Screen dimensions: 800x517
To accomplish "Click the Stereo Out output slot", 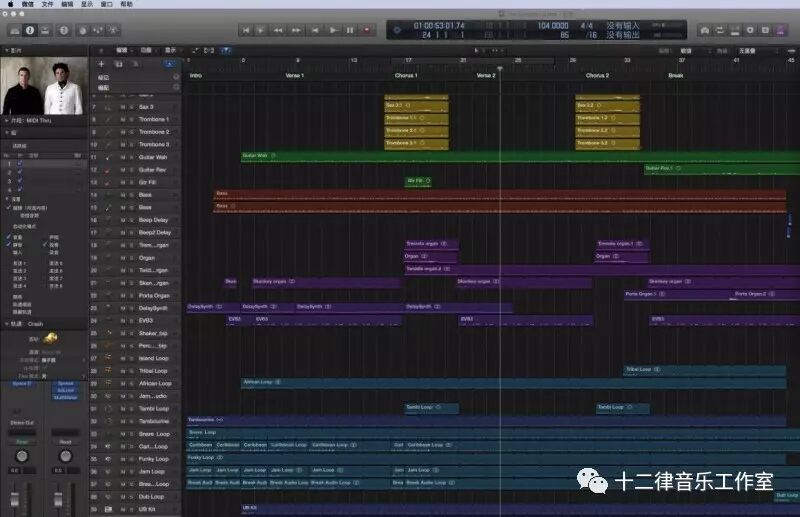I will point(22,423).
